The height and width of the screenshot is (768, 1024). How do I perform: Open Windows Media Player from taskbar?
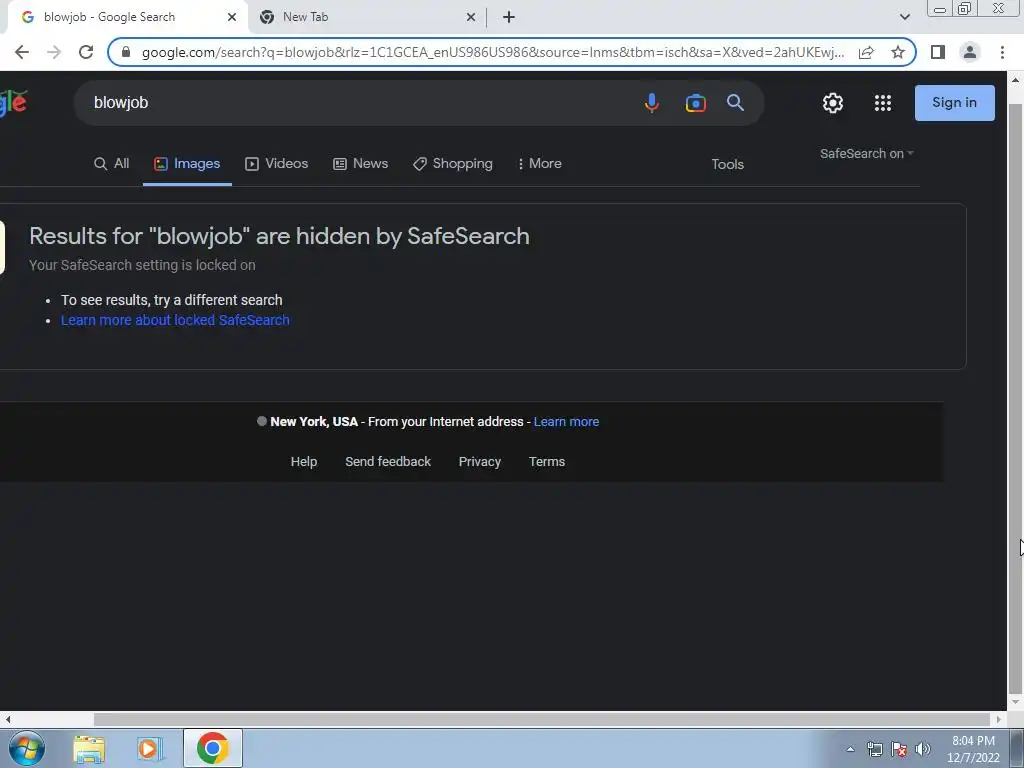[x=149, y=748]
